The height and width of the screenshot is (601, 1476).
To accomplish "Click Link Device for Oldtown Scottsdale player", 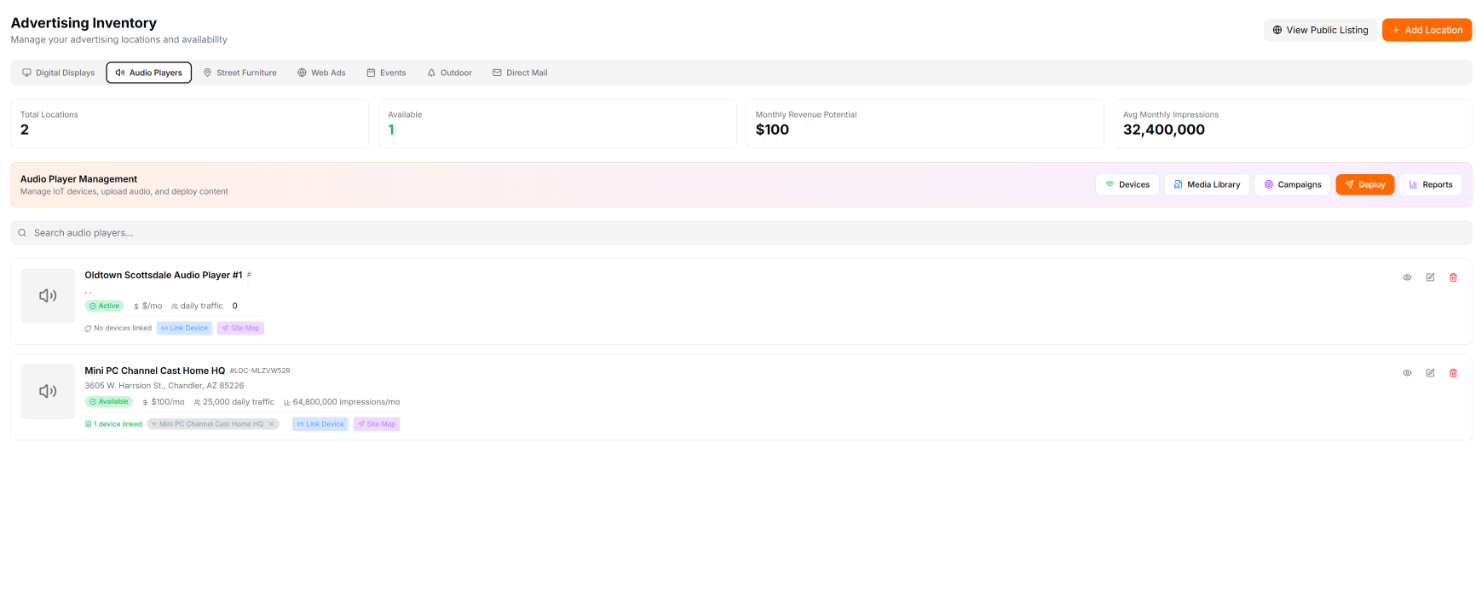I will [x=184, y=328].
